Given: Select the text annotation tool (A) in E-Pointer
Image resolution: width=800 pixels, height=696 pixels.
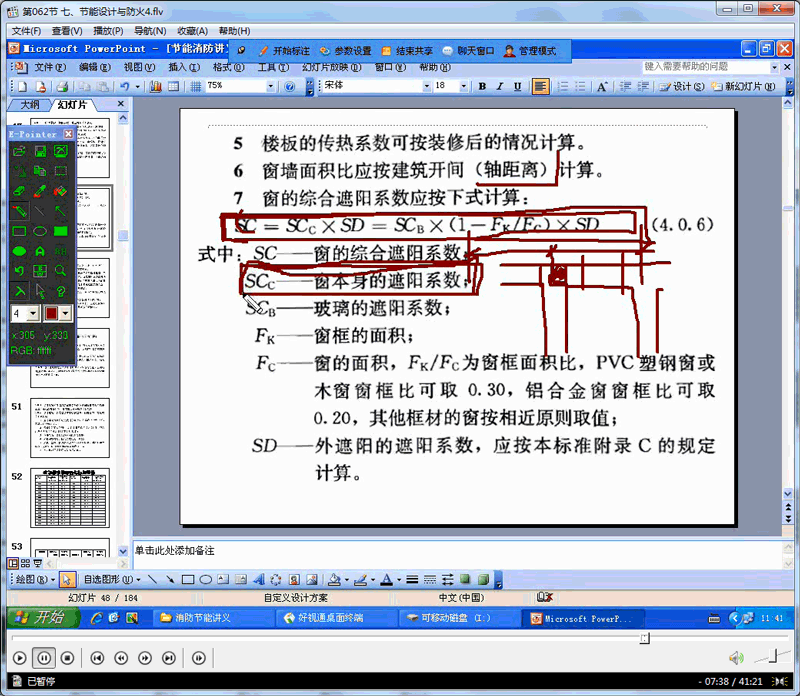Looking at the screenshot, I should pos(39,251).
